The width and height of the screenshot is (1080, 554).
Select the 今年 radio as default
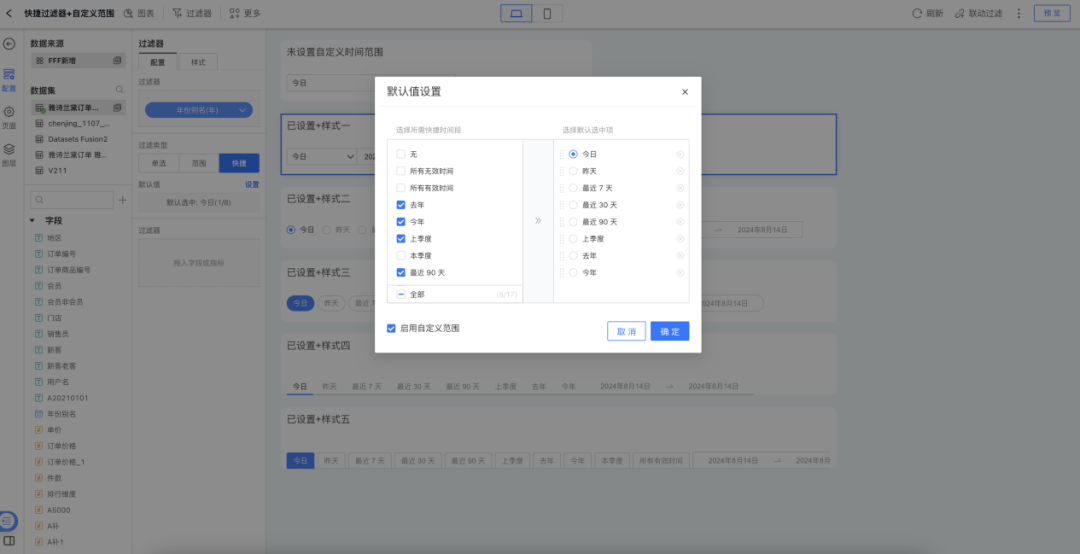pyautogui.click(x=573, y=273)
